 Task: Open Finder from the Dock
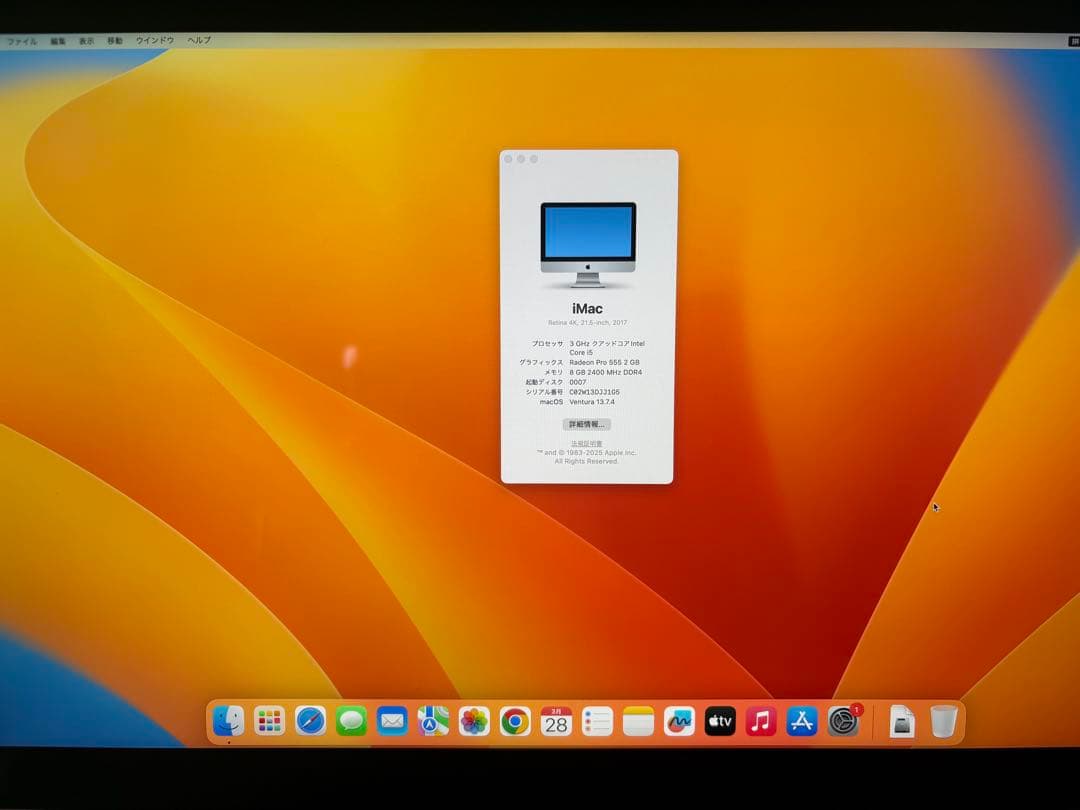[228, 720]
